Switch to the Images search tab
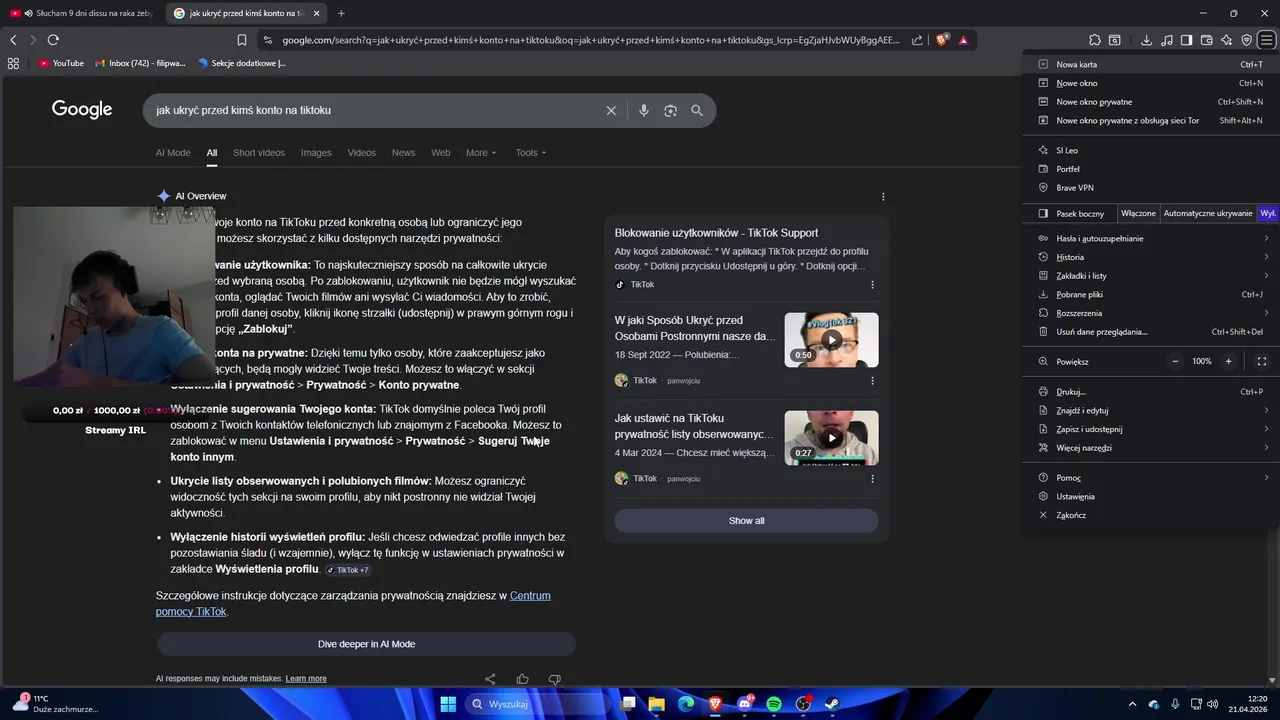Viewport: 1280px width, 720px height. point(316,153)
